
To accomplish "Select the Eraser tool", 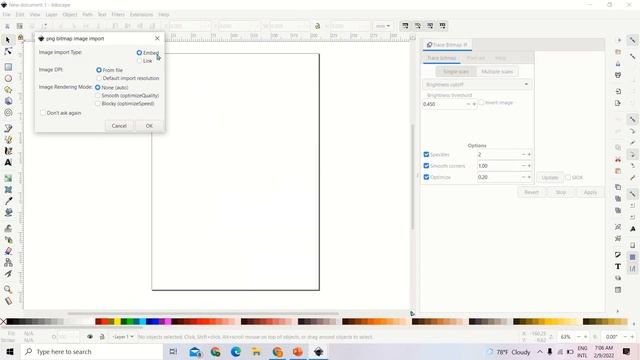I will [8, 251].
